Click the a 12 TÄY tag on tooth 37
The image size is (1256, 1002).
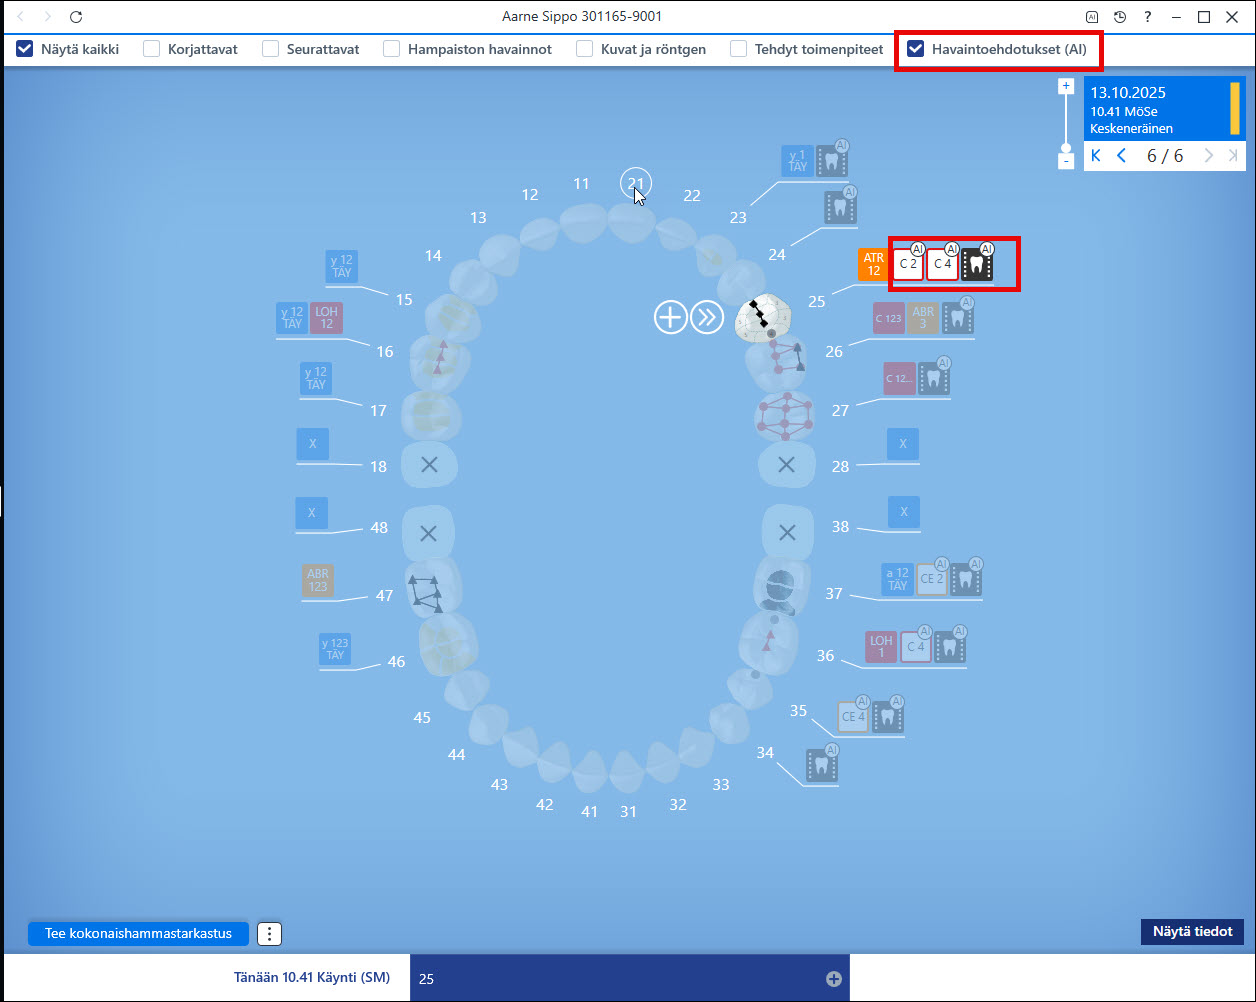[x=897, y=580]
